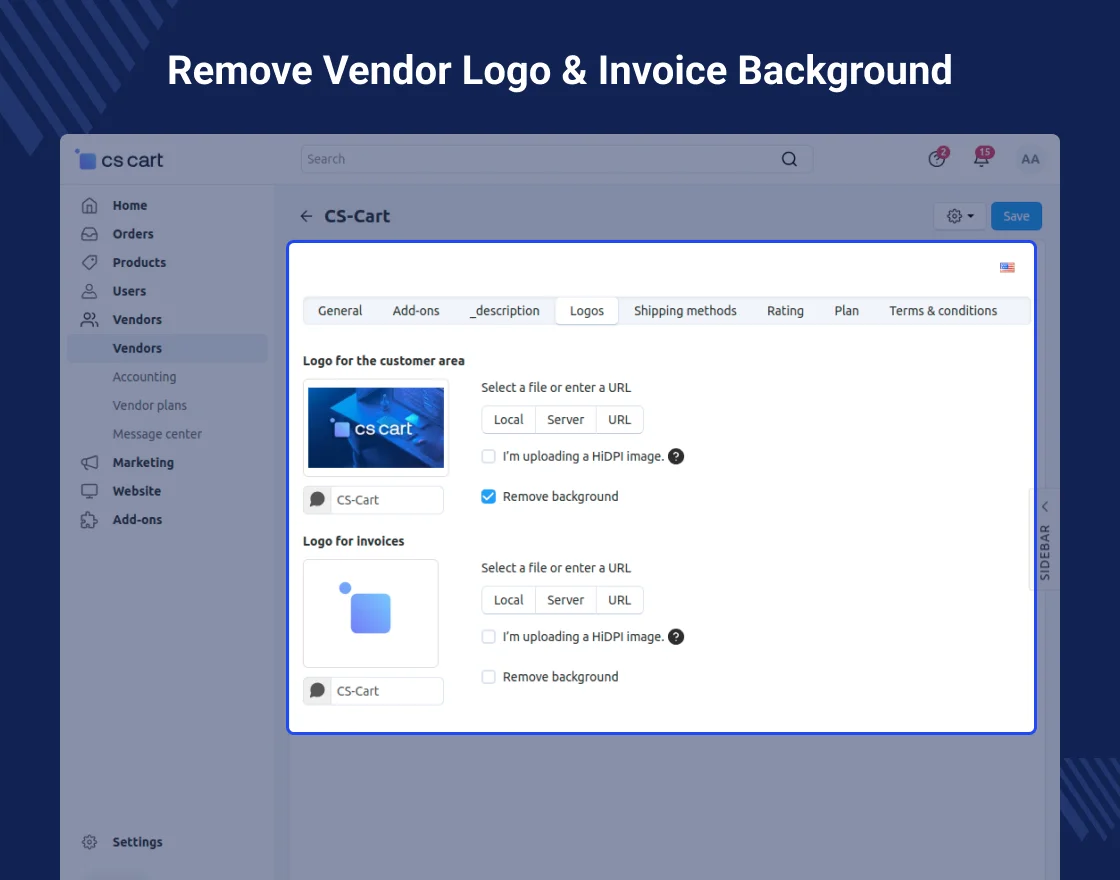Choose Local upload for customer area logo
Viewport: 1120px width, 880px height.
[508, 419]
